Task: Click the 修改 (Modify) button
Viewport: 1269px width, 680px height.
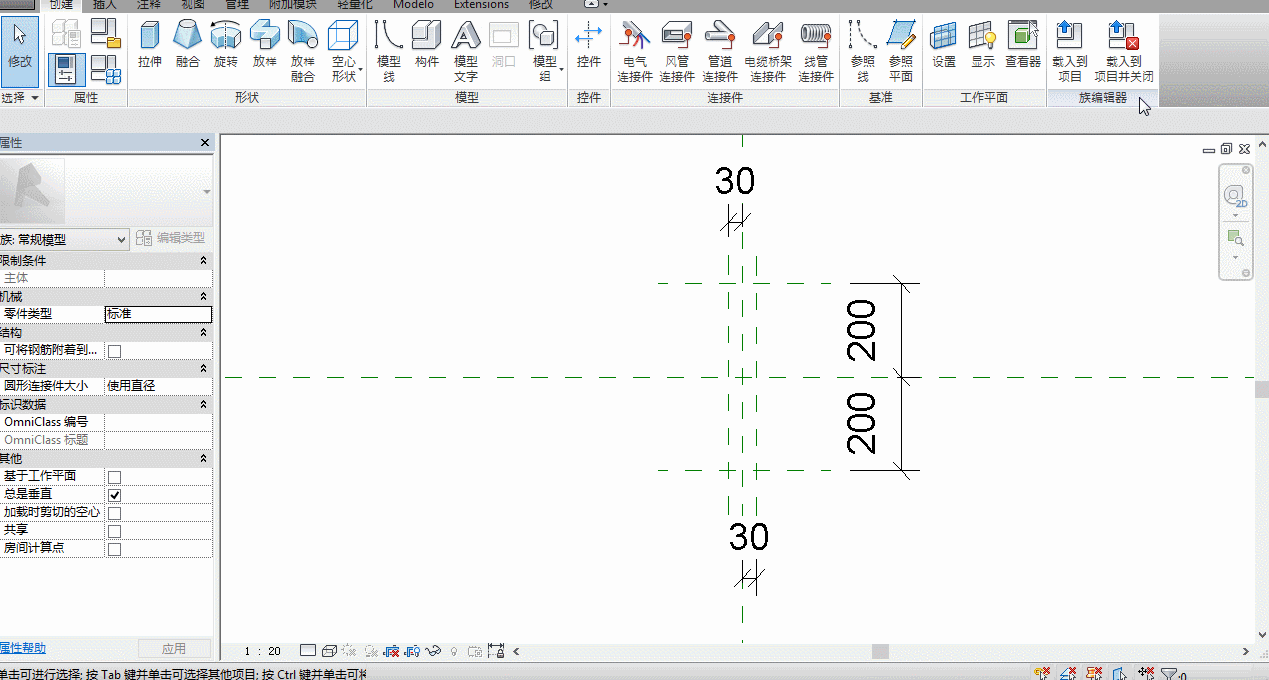Action: tap(20, 49)
